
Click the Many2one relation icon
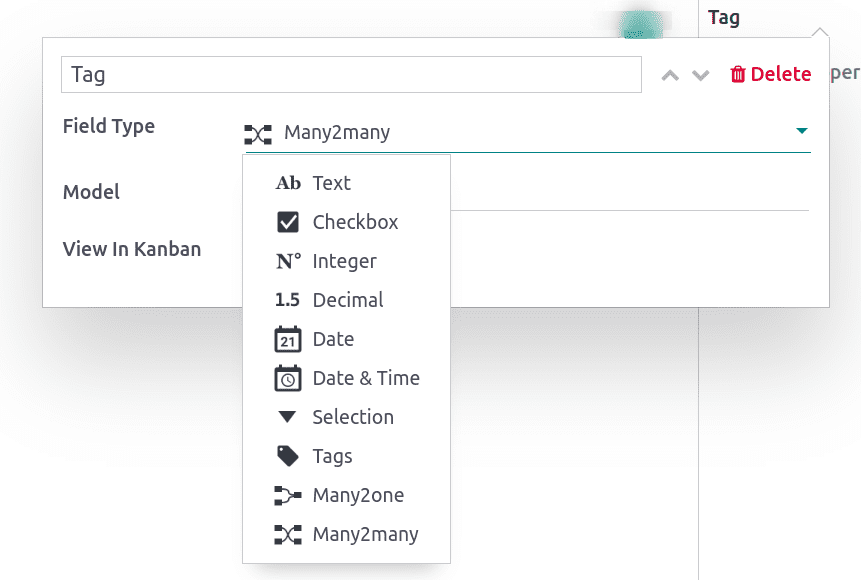click(x=288, y=495)
